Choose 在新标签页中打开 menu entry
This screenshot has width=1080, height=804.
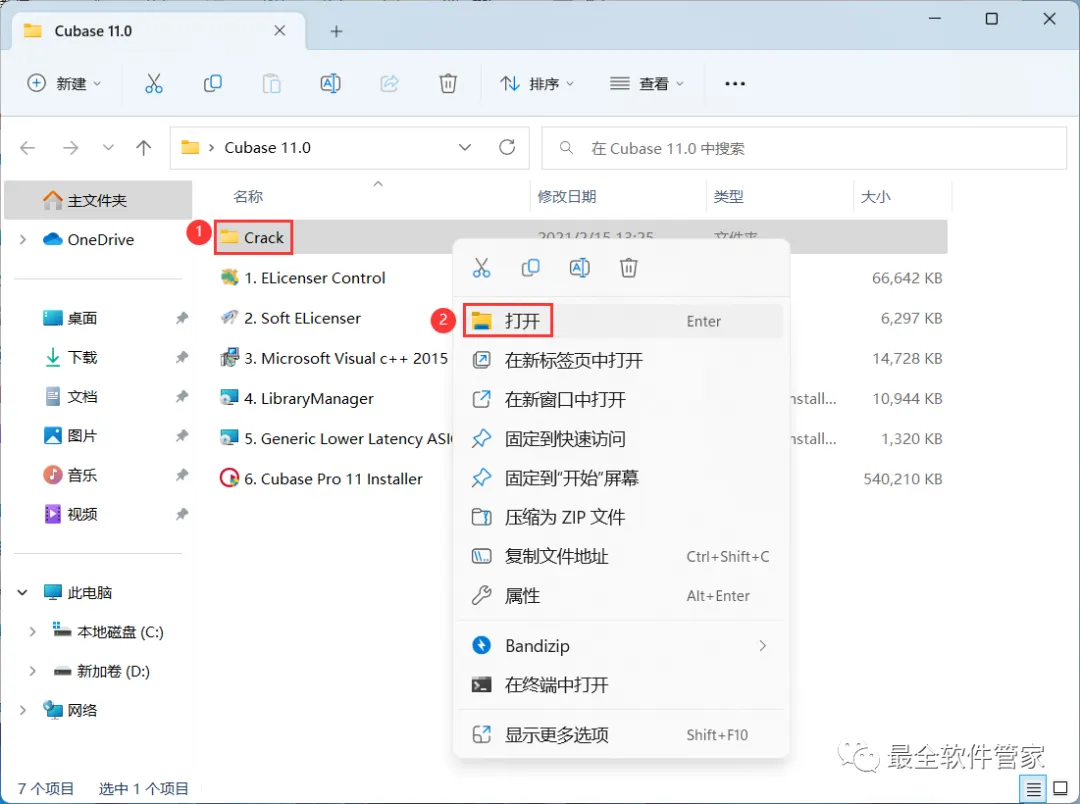click(622, 360)
